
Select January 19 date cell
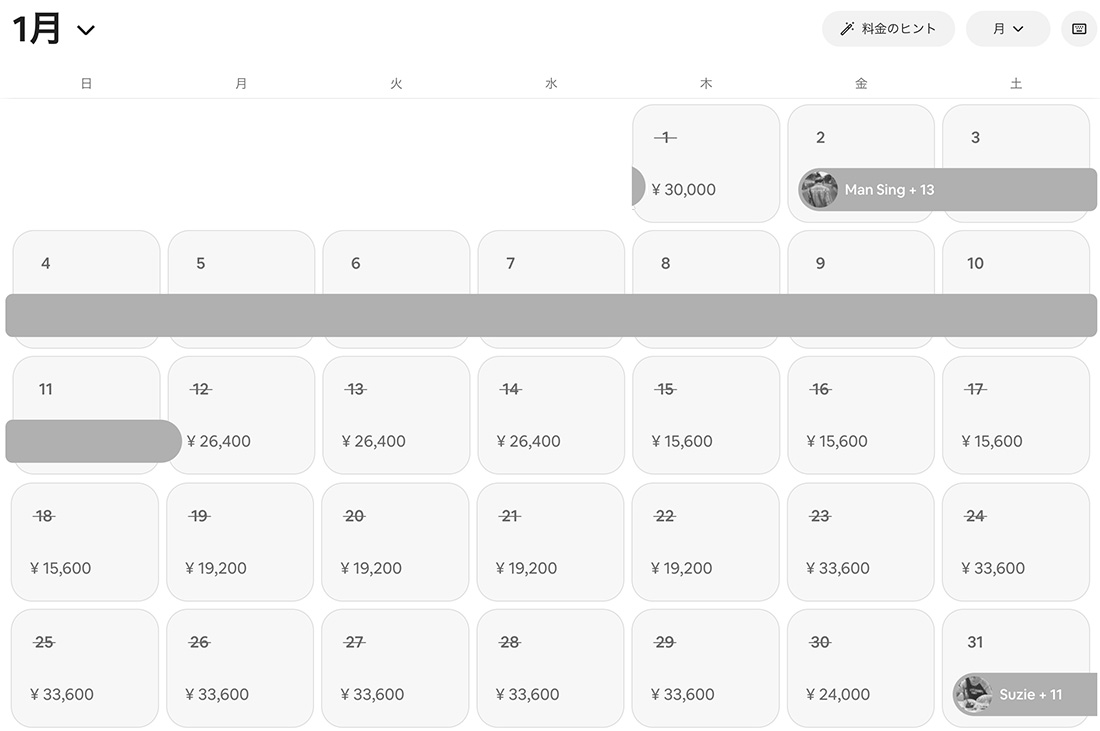240,541
